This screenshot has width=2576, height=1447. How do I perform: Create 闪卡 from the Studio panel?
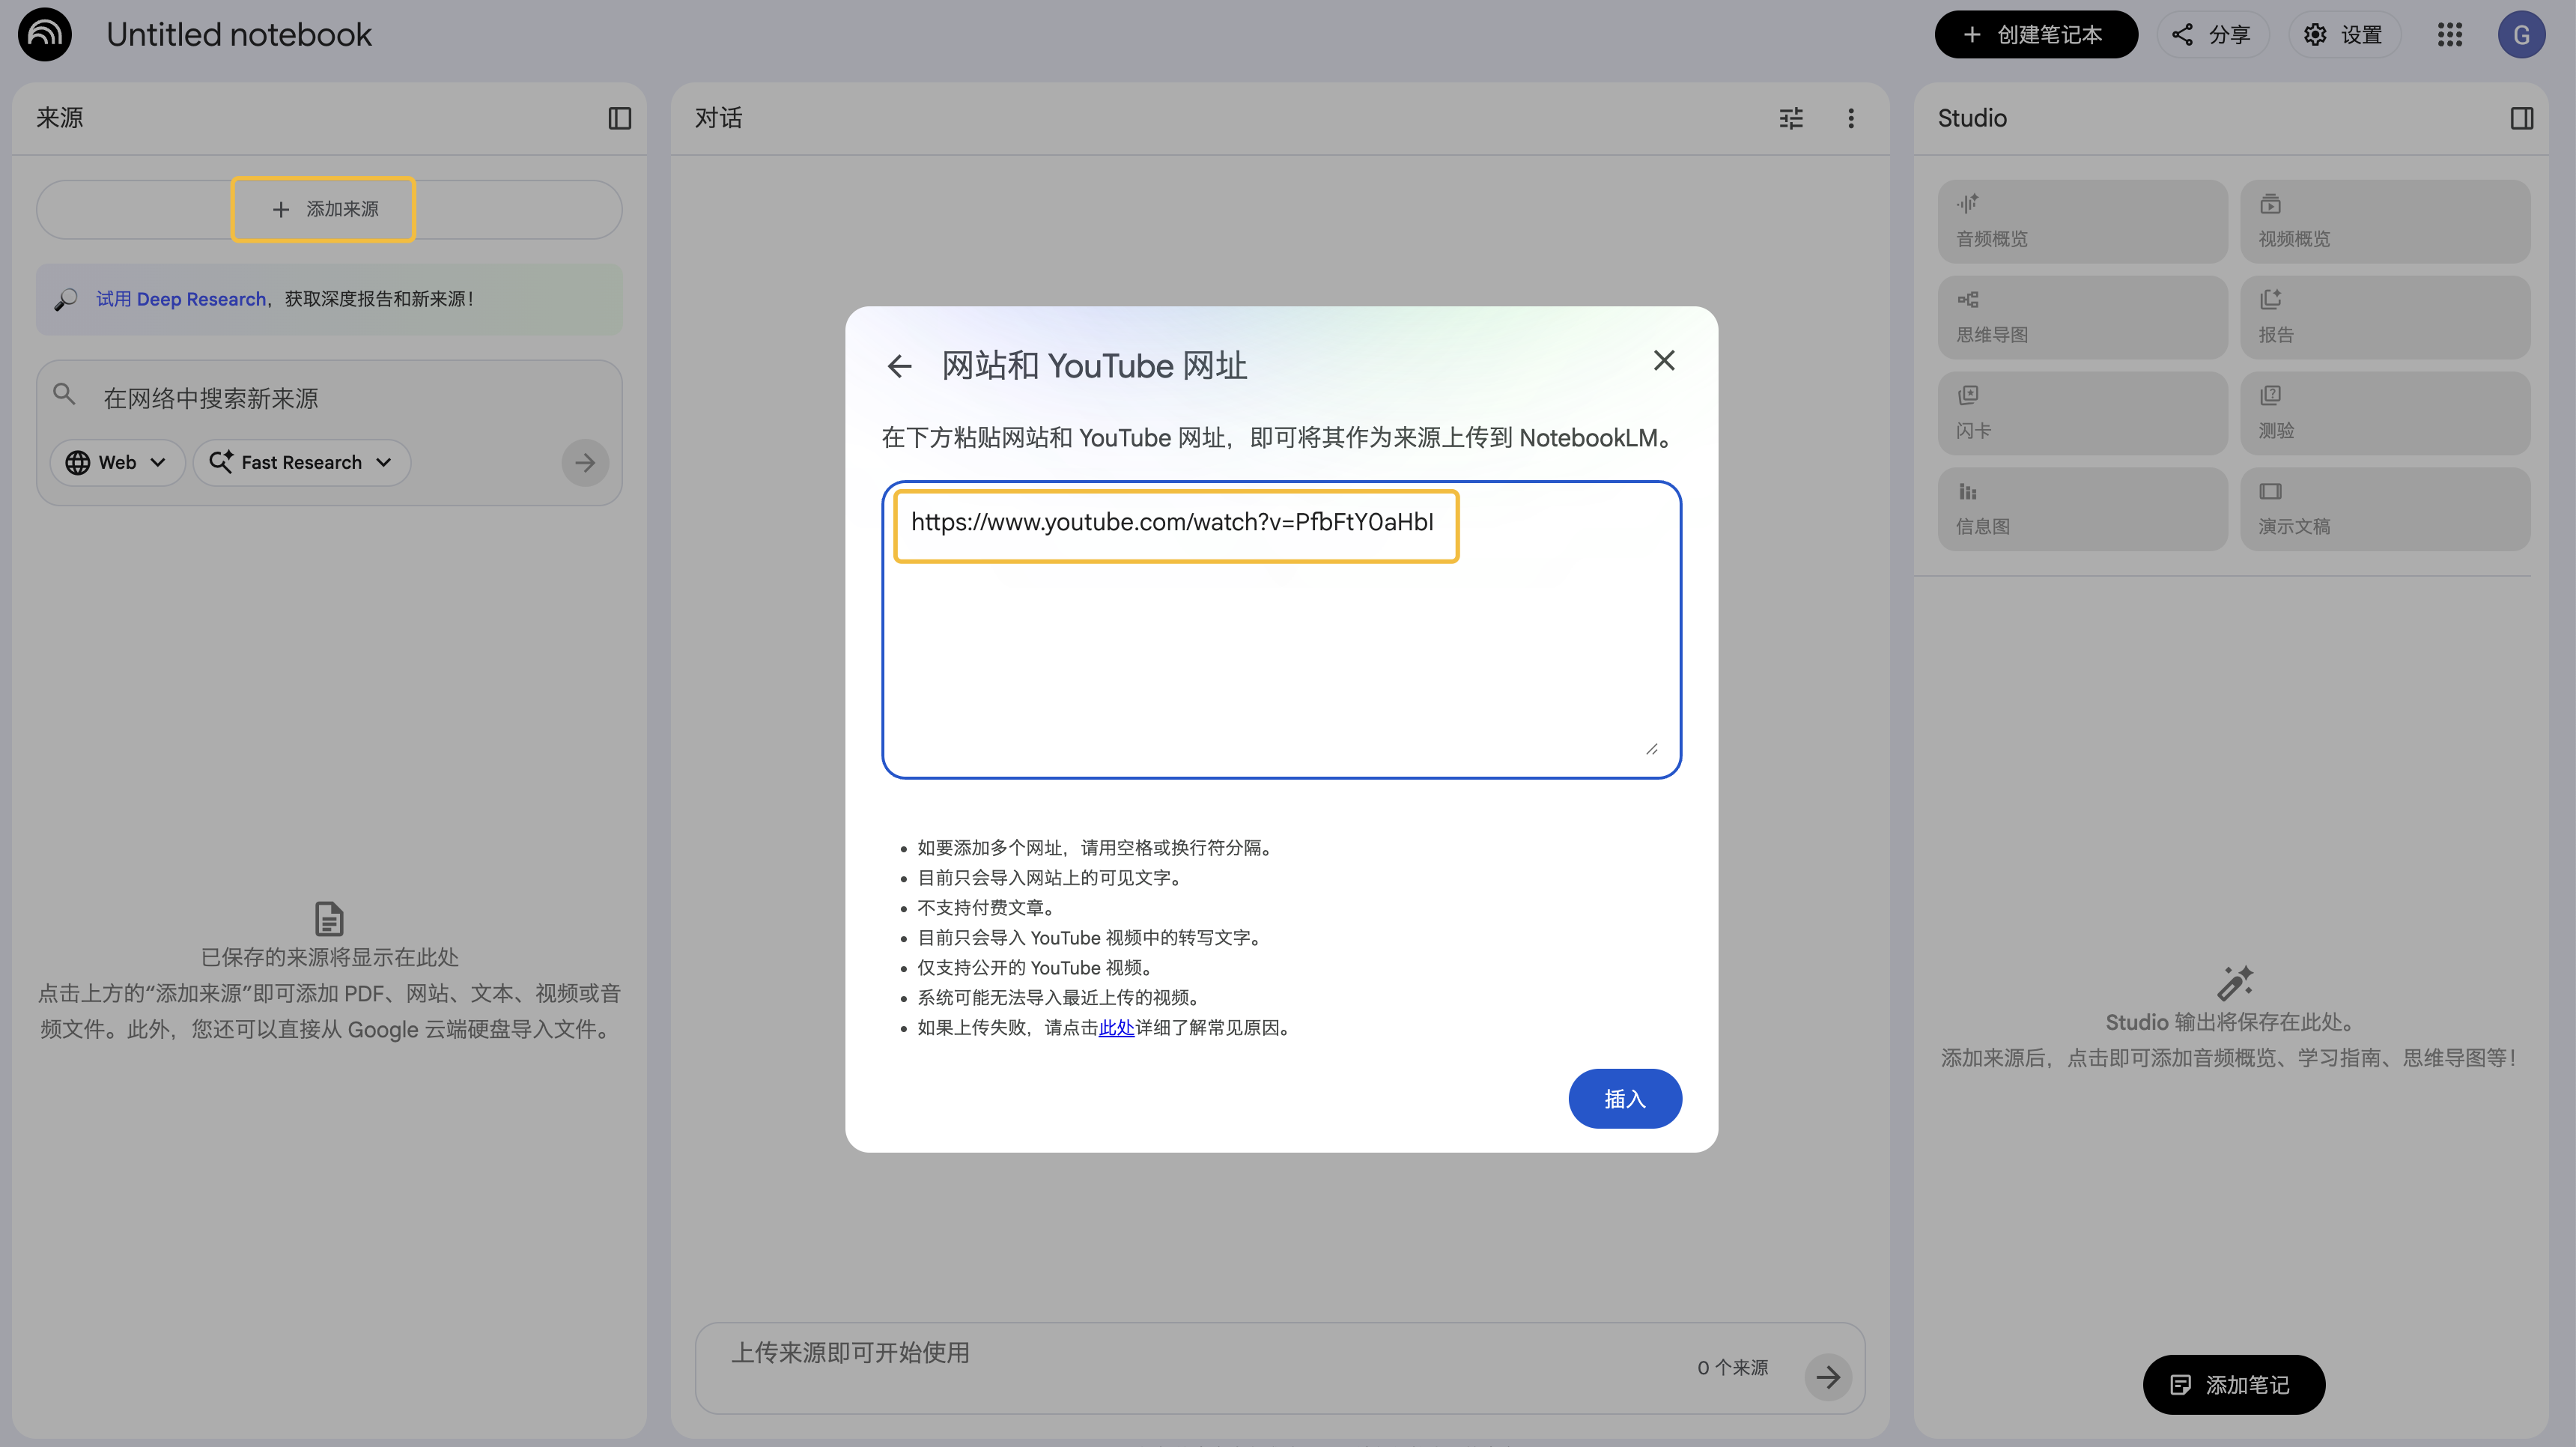(x=2082, y=412)
